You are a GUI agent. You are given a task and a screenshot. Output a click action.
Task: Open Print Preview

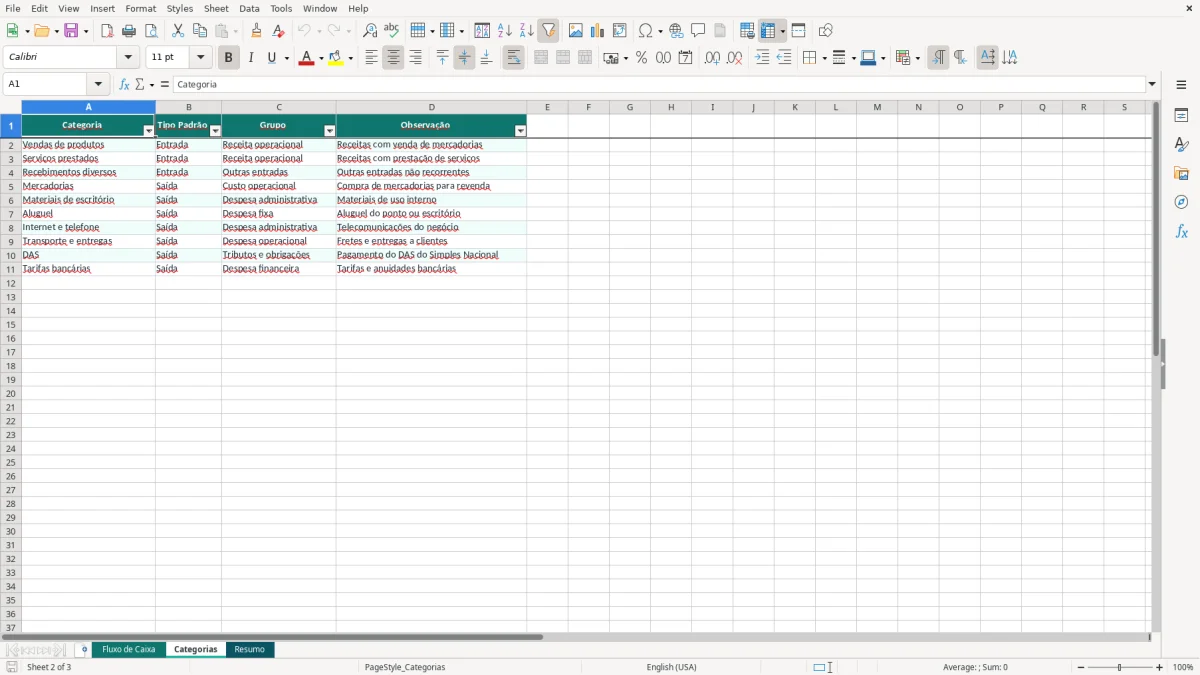click(x=151, y=31)
